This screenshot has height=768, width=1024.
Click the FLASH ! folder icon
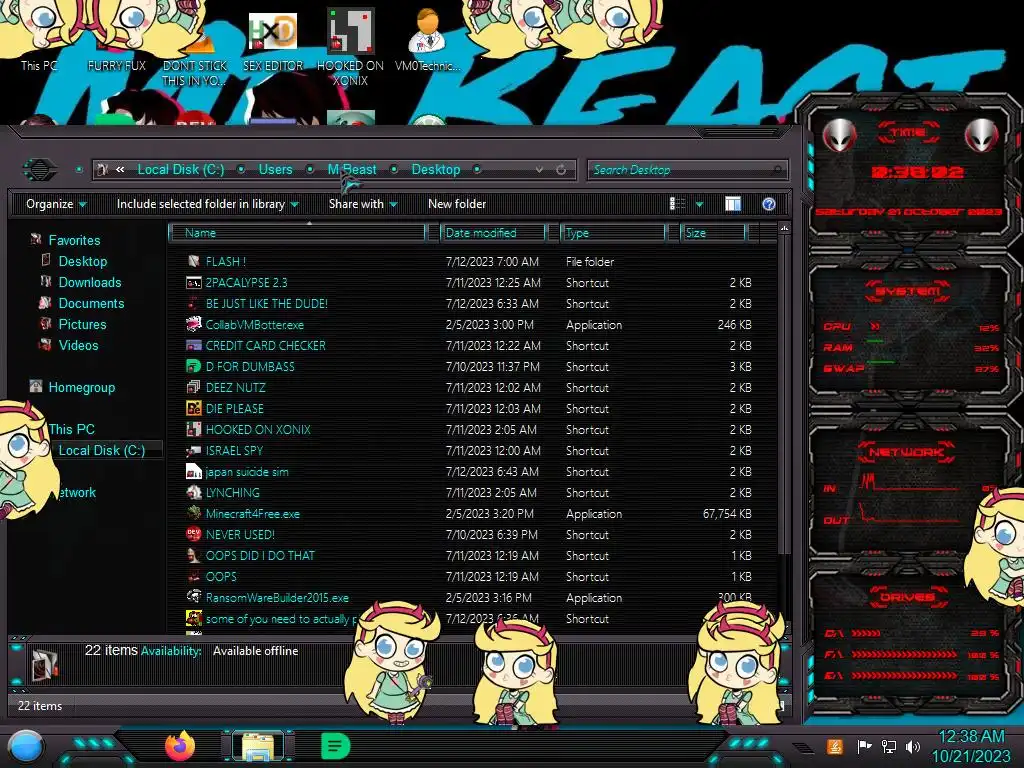(x=194, y=261)
